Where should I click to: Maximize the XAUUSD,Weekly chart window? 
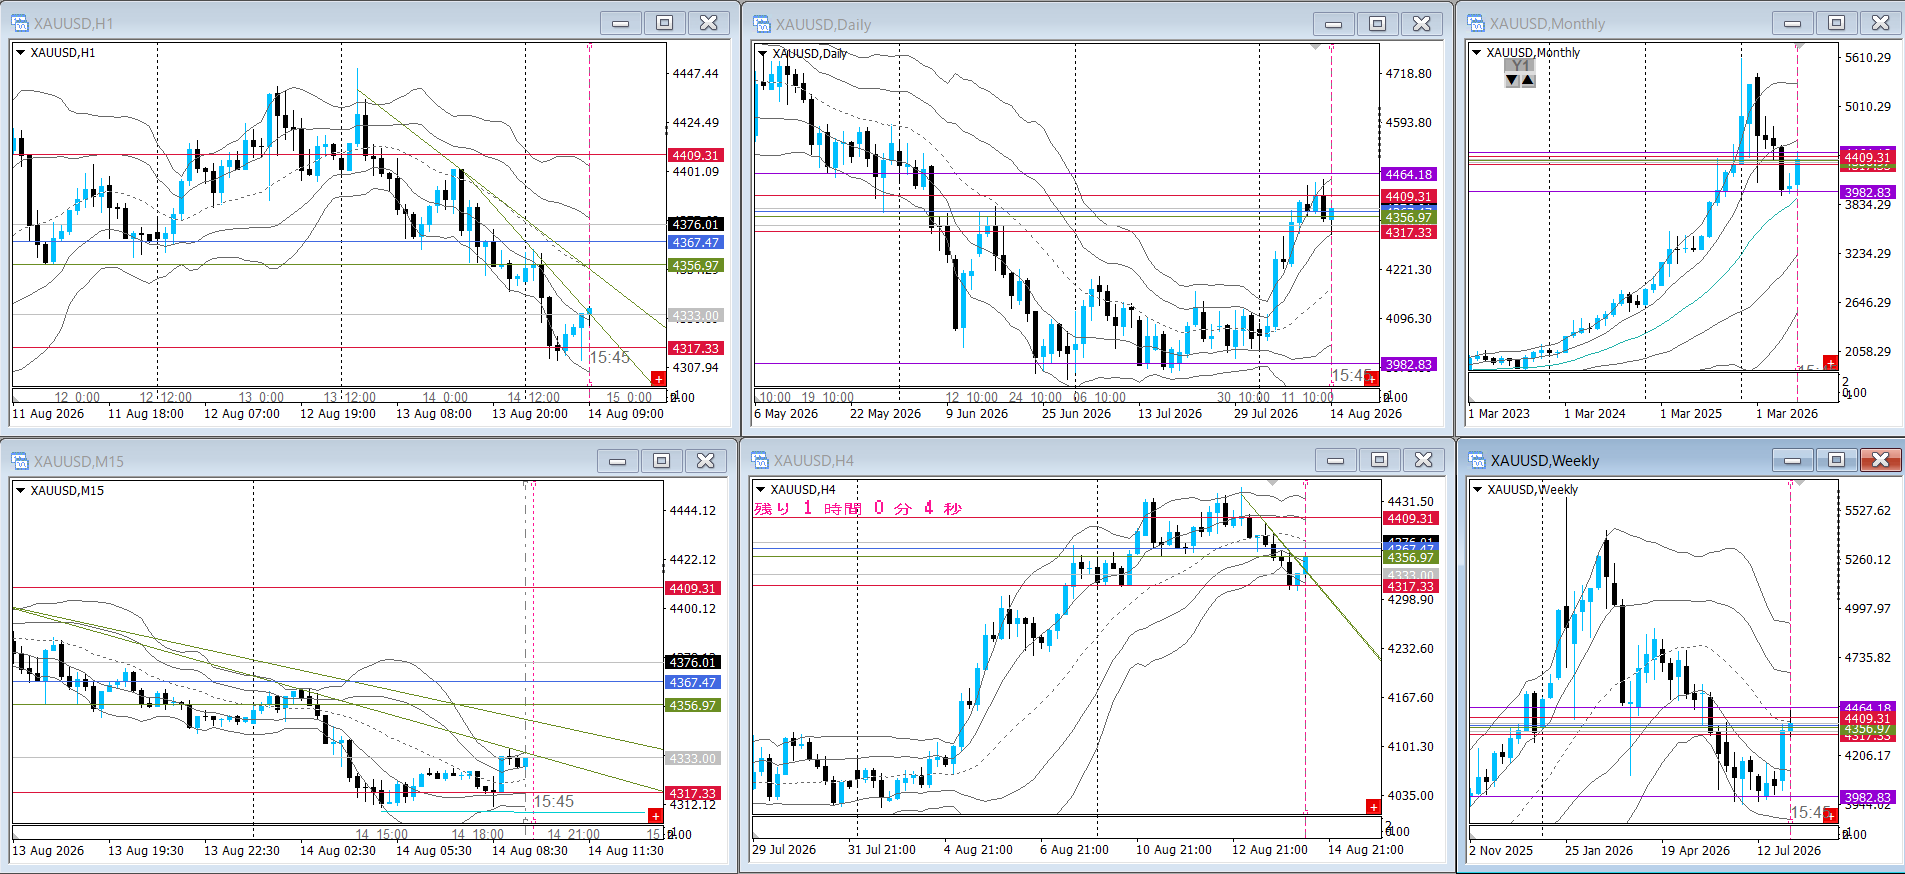1837,460
